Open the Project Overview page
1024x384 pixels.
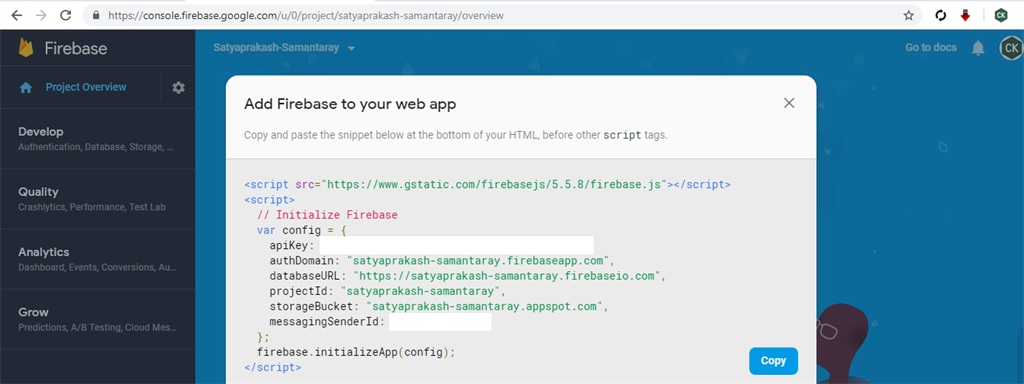[86, 87]
